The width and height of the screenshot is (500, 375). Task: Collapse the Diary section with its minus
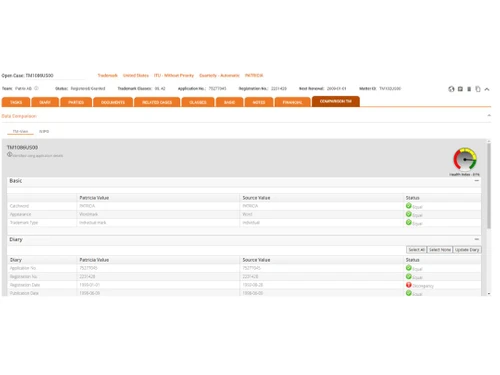pos(477,239)
